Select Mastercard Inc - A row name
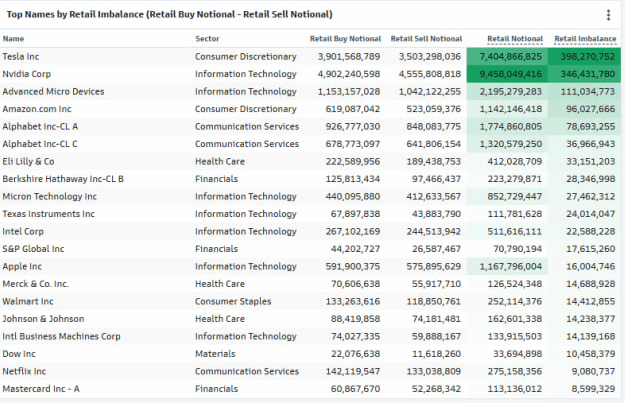 (41, 390)
